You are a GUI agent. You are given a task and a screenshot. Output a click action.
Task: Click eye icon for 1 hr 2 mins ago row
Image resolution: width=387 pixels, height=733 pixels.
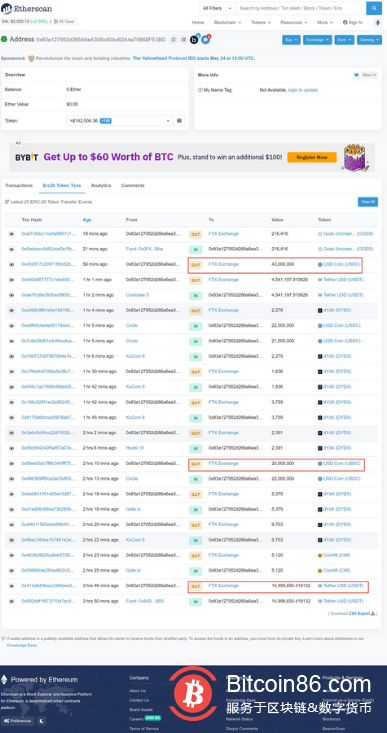pos(12,295)
